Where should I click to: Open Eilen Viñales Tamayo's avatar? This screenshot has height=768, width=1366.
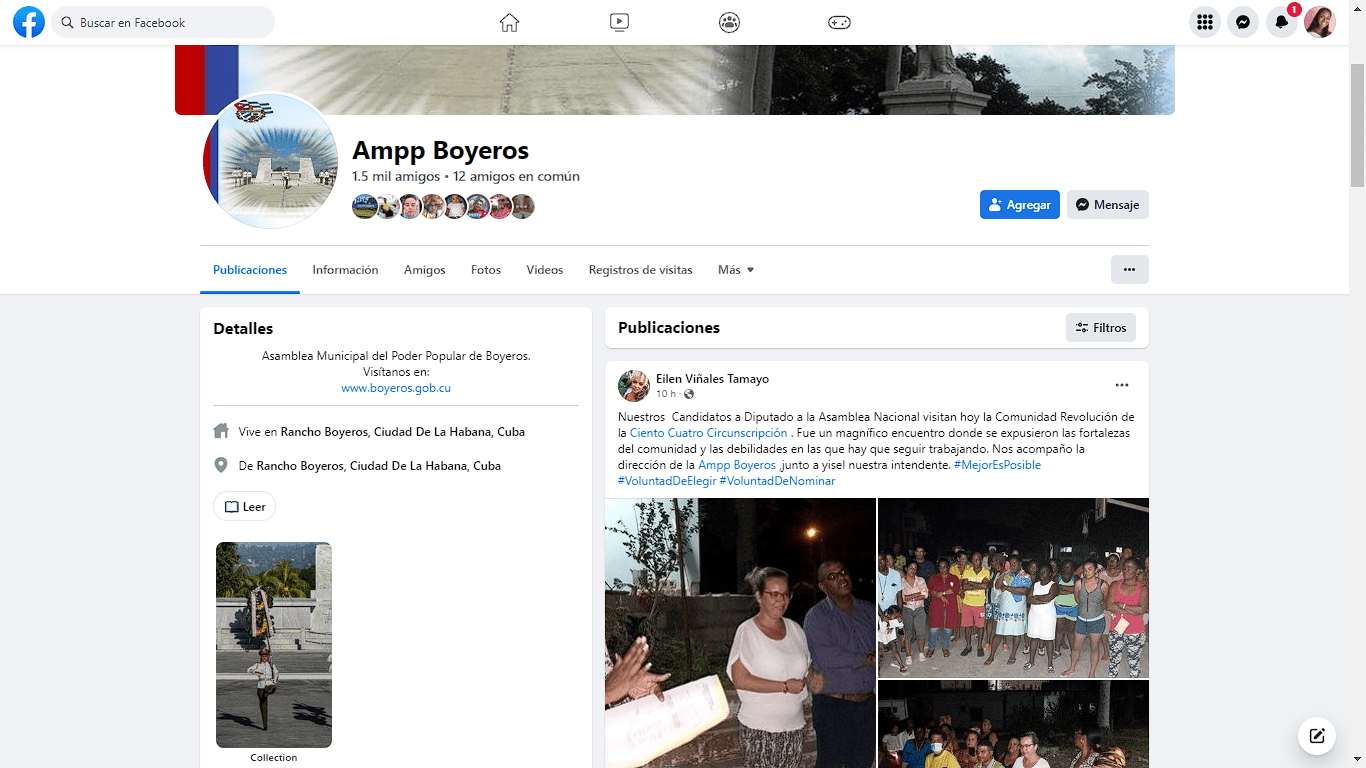634,386
